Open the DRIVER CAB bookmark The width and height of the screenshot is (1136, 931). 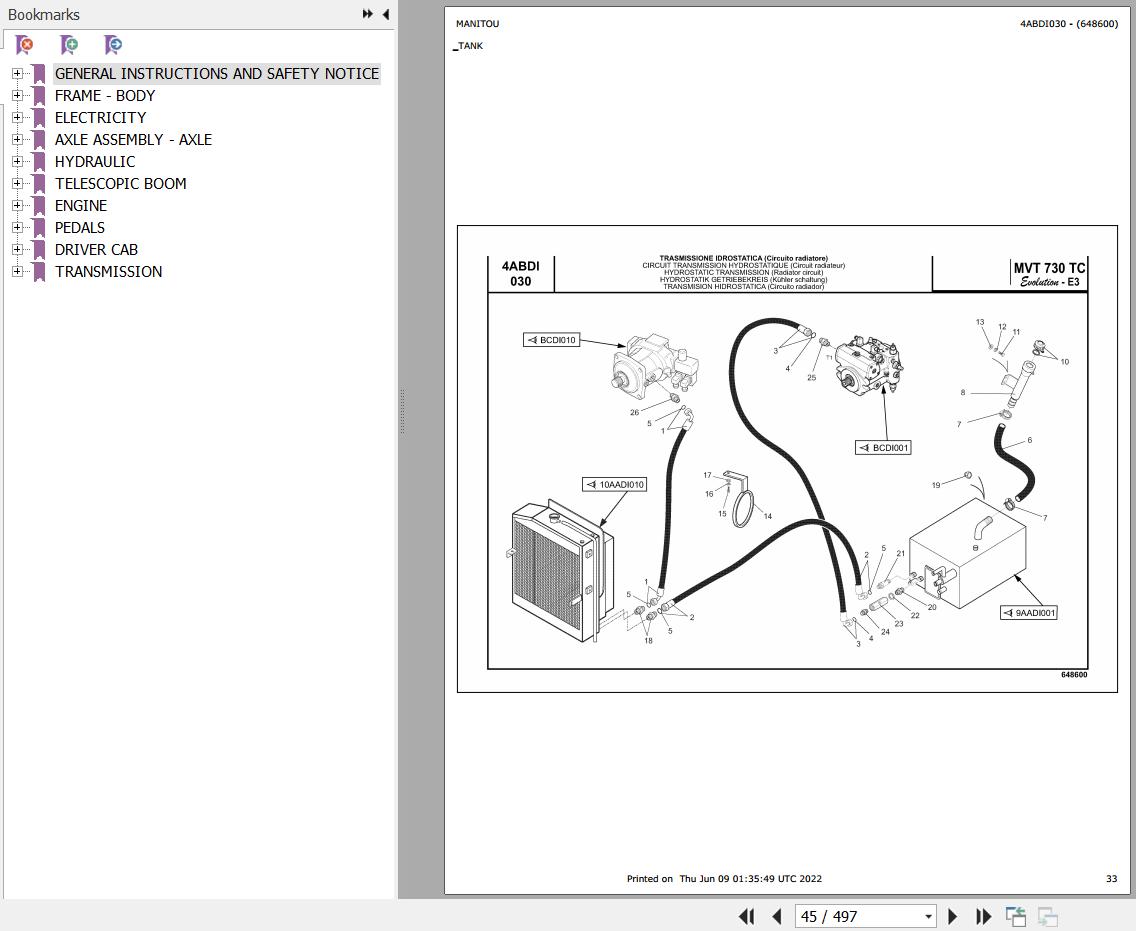click(96, 249)
